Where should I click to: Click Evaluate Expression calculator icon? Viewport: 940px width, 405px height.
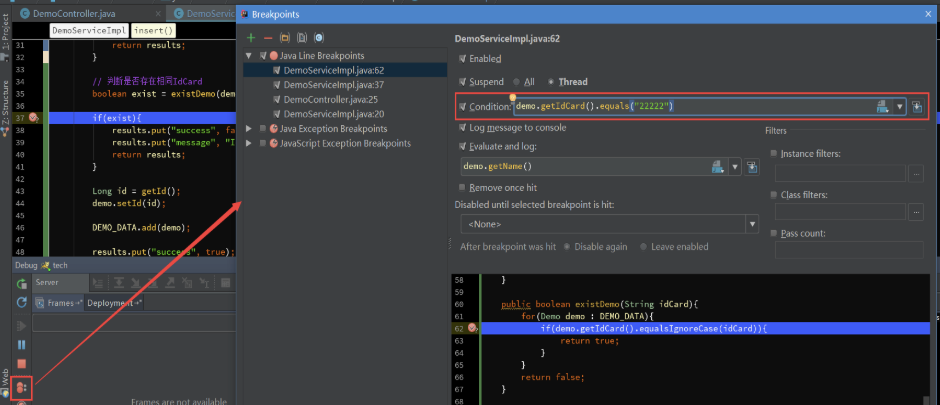click(226, 283)
